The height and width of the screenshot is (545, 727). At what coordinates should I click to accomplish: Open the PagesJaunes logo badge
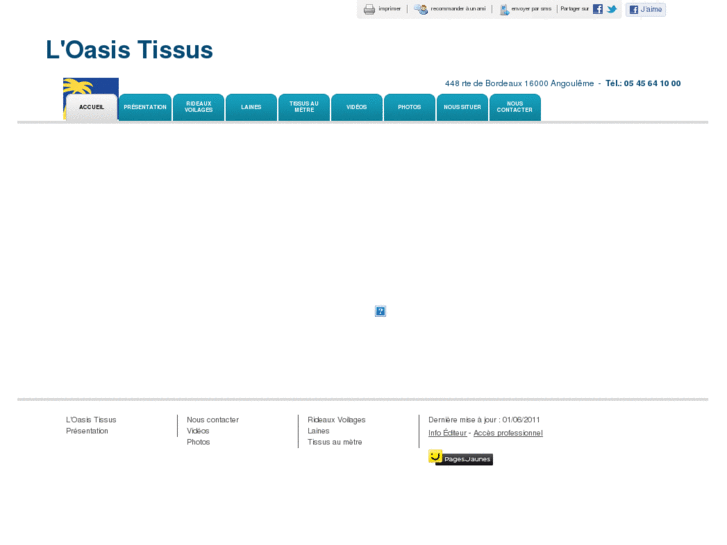460,458
